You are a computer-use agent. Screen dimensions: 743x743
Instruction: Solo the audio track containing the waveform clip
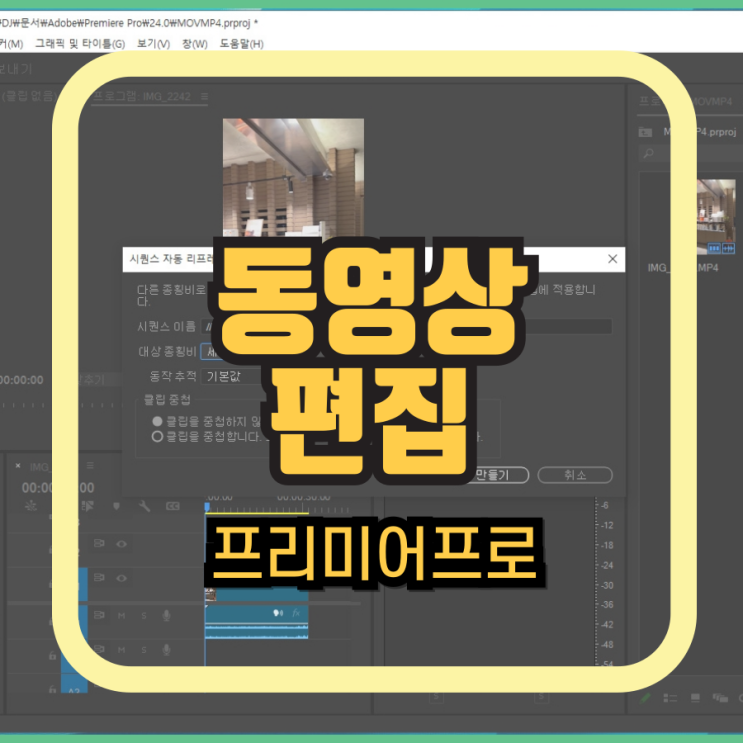point(144,616)
